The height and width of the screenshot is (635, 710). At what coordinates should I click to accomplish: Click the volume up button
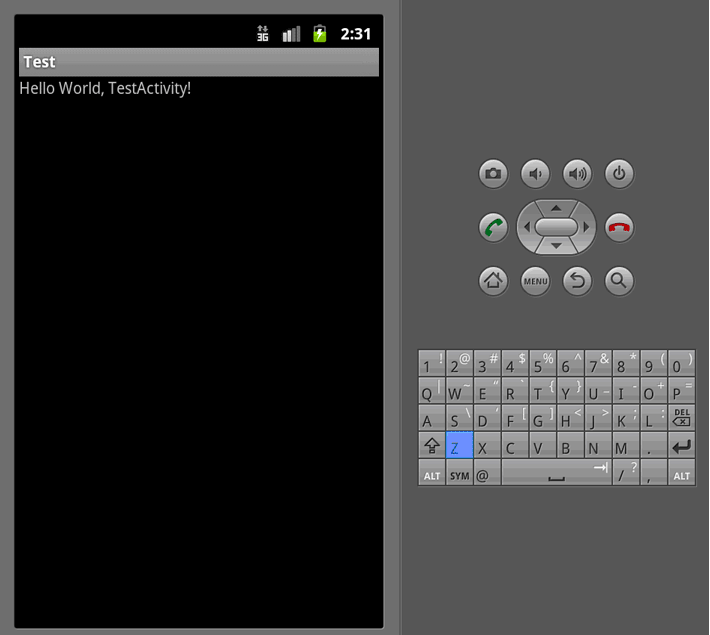pyautogui.click(x=577, y=173)
